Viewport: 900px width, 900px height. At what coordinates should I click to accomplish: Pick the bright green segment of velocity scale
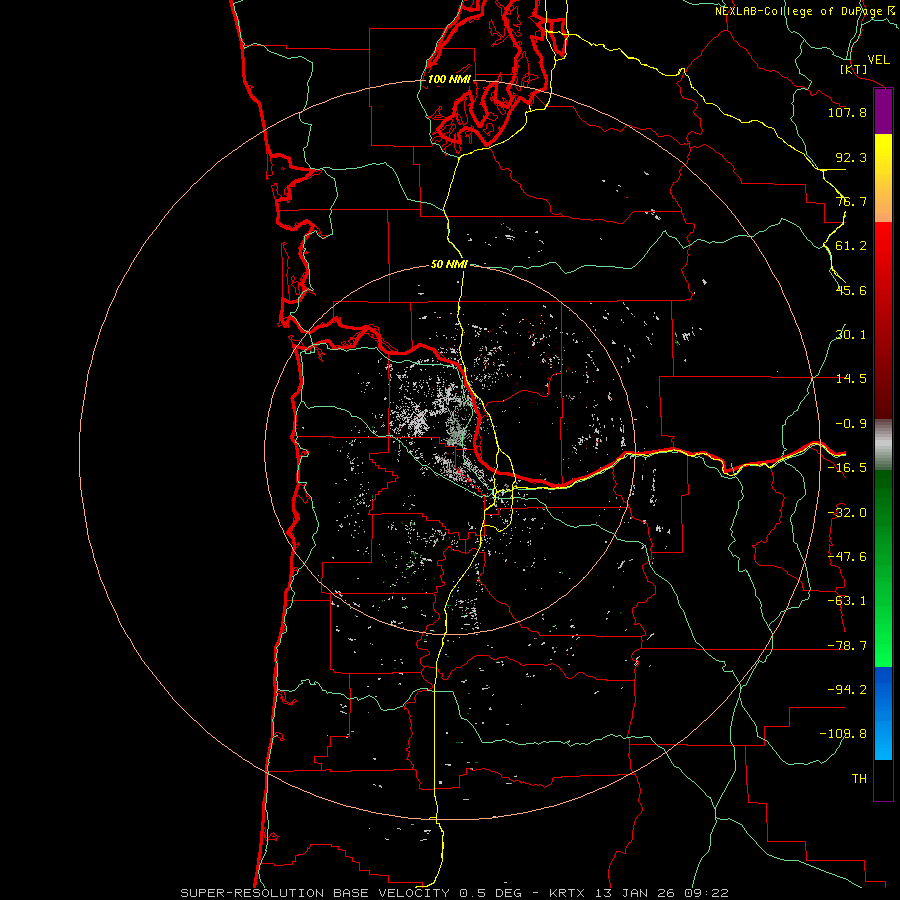(883, 643)
